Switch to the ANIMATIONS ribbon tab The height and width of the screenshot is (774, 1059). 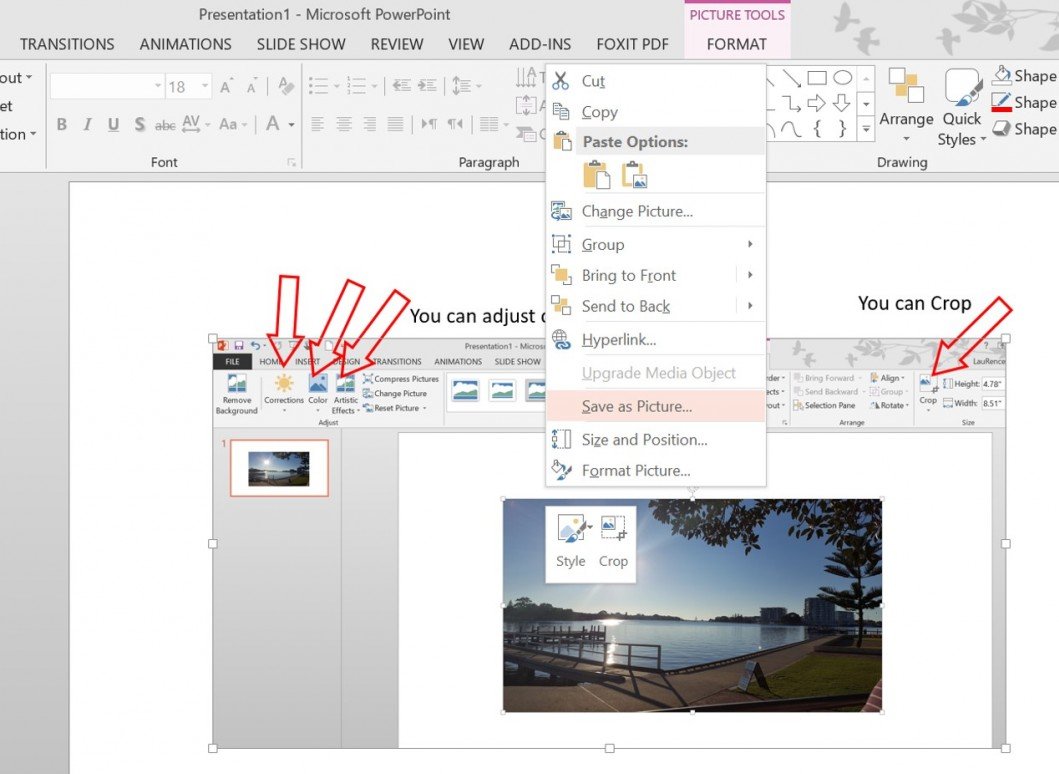tap(185, 44)
